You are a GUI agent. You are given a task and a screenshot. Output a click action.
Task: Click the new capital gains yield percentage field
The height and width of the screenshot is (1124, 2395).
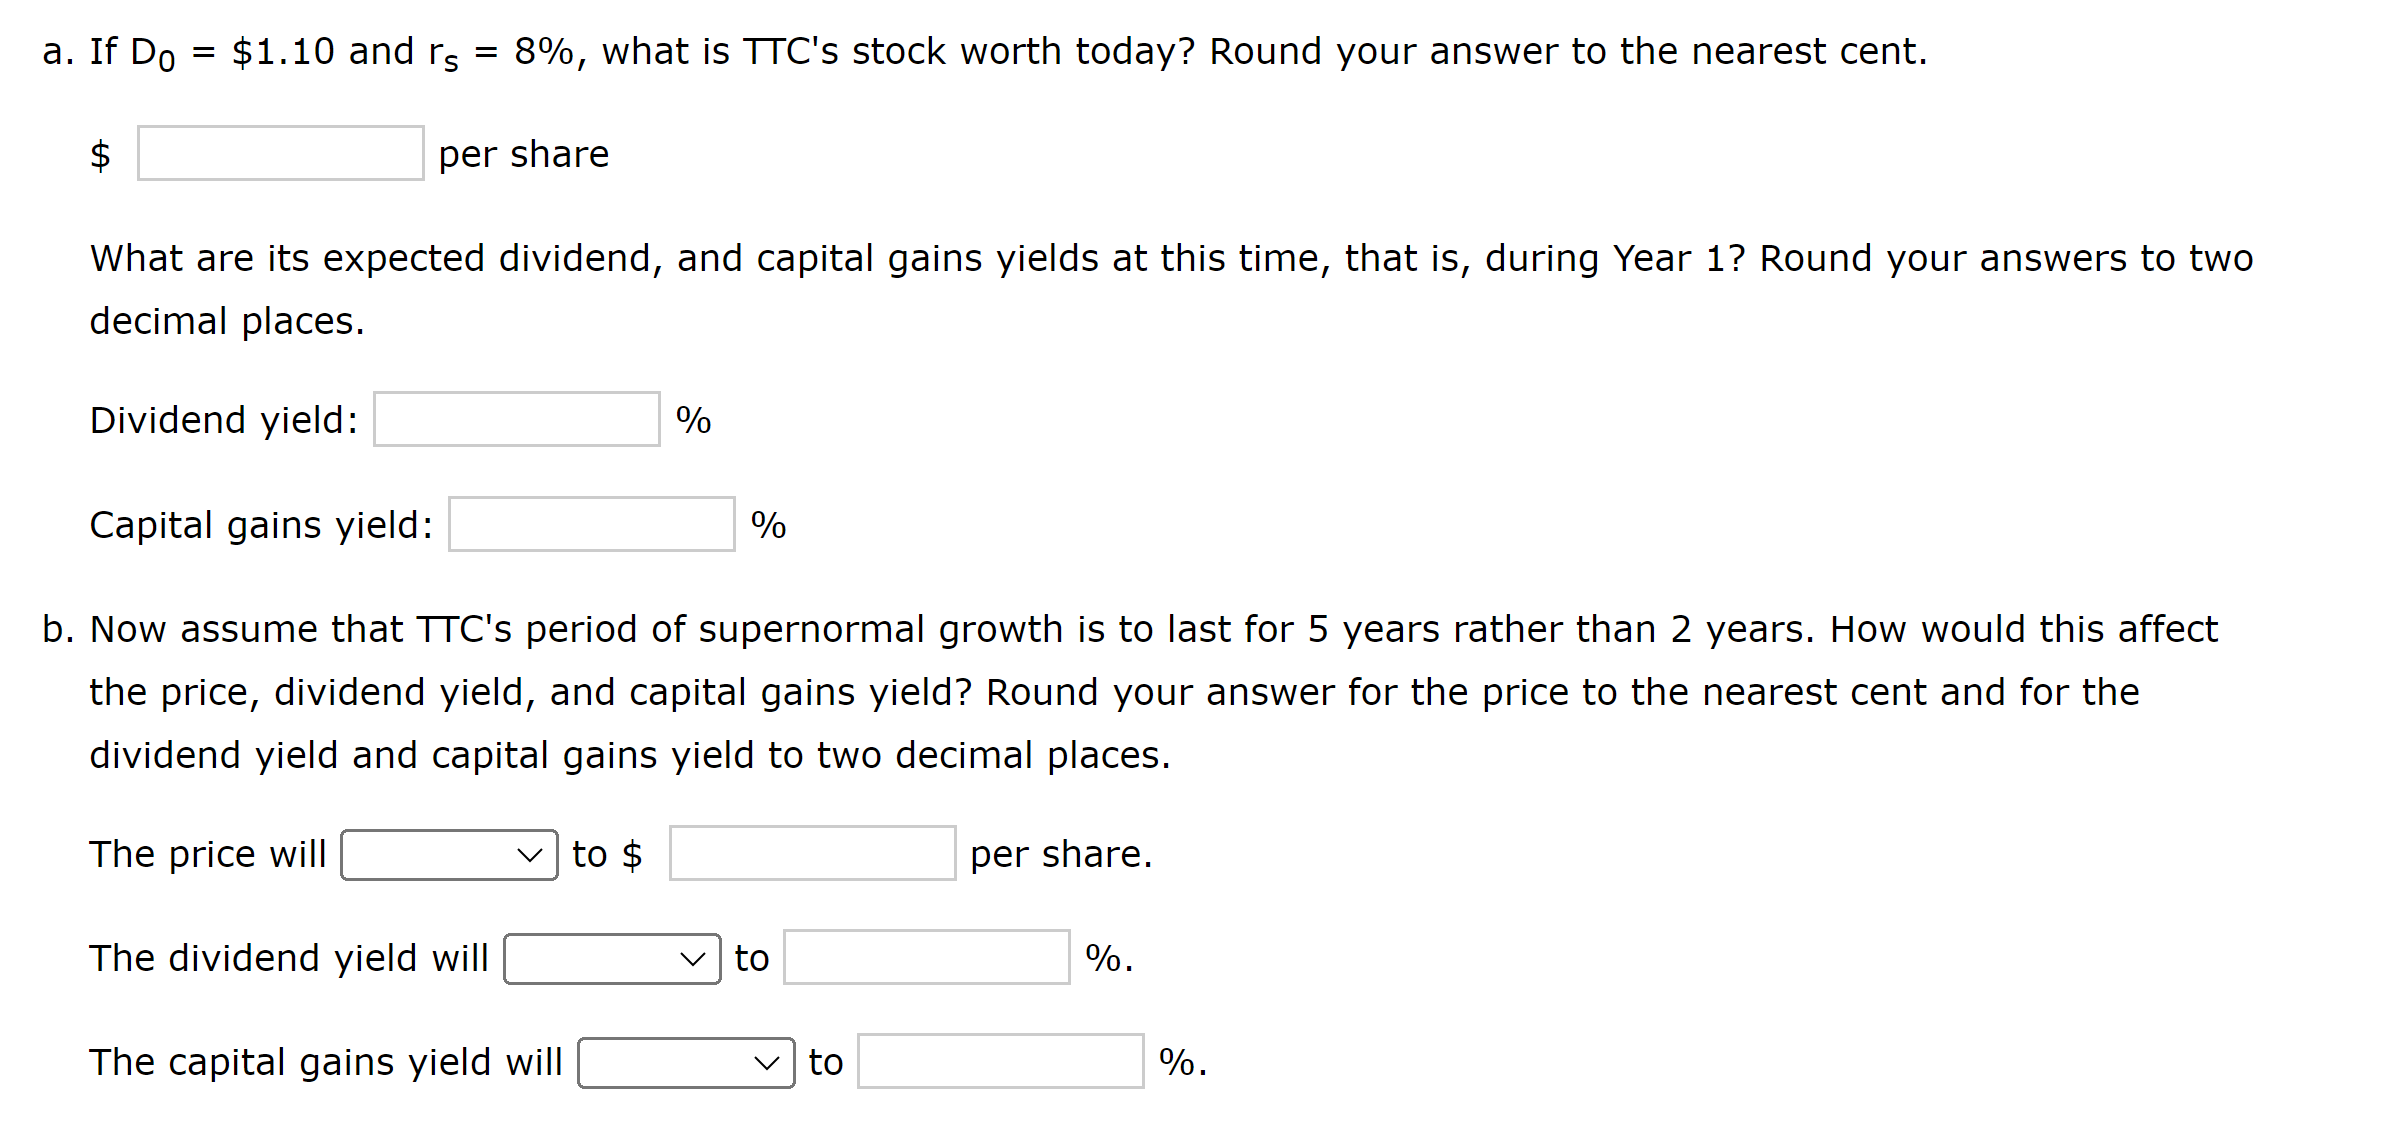tap(1001, 1062)
